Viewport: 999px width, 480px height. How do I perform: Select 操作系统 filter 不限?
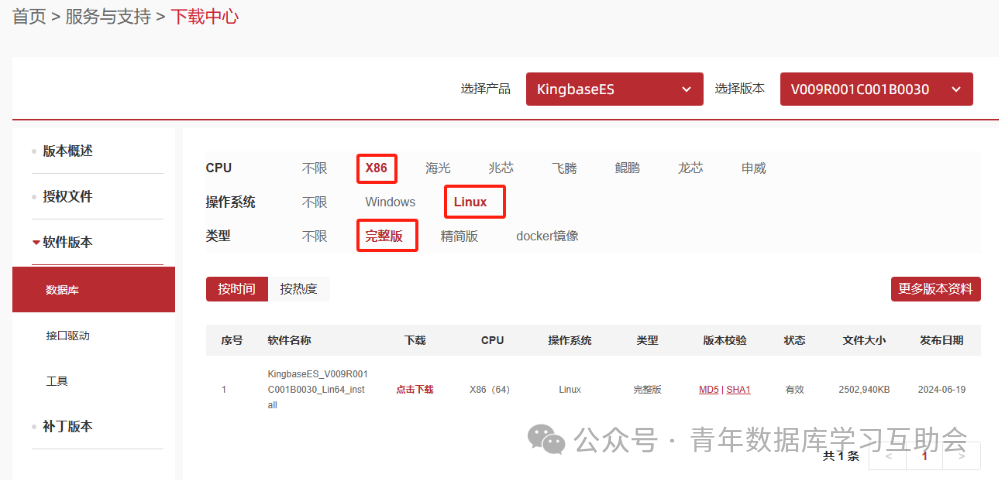[x=314, y=202]
